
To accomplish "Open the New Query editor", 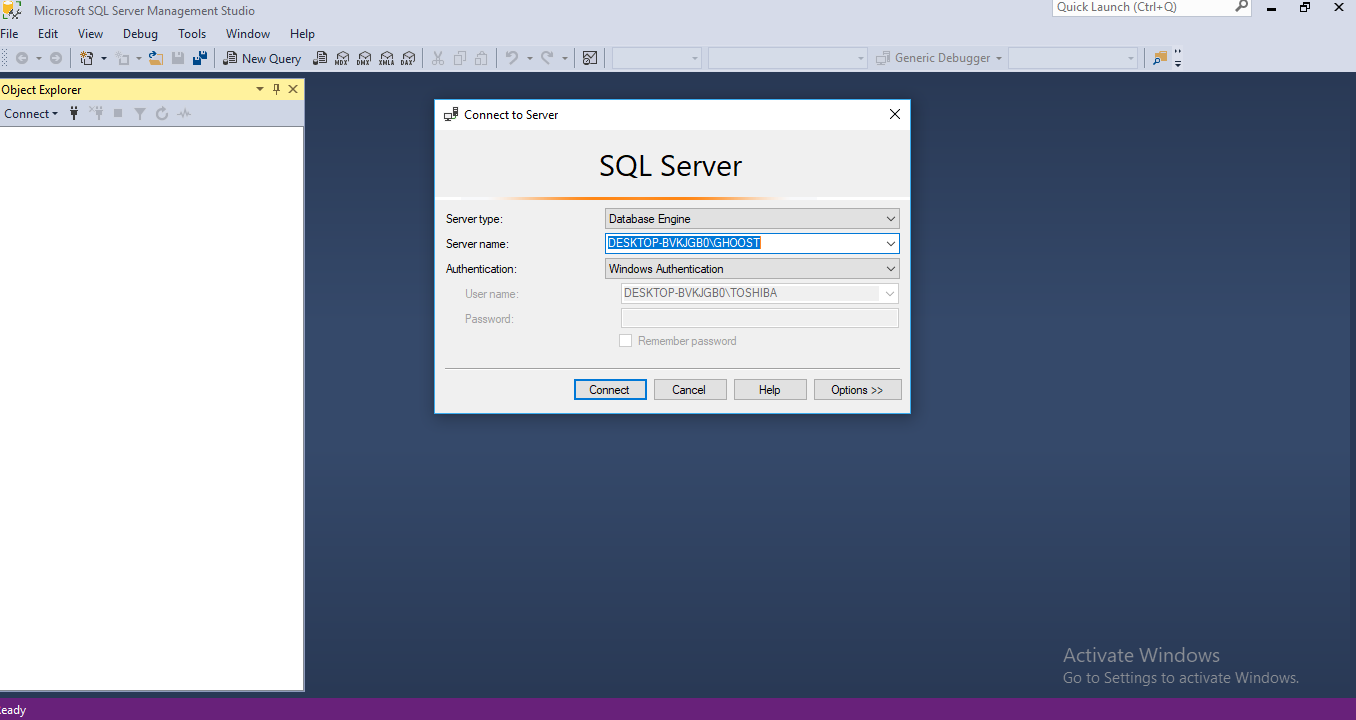I will [262, 58].
